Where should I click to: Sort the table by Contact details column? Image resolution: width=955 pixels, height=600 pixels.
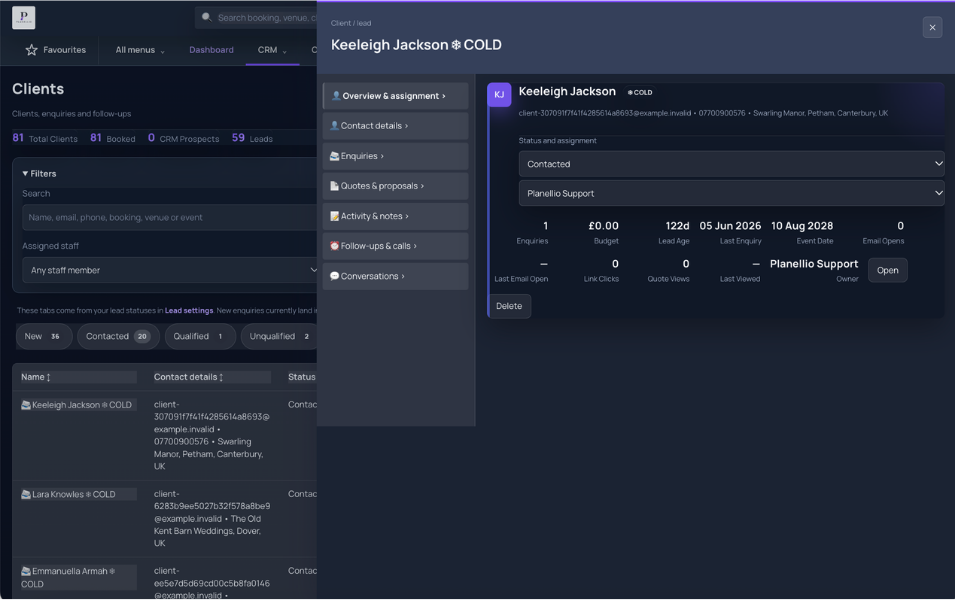[188, 377]
